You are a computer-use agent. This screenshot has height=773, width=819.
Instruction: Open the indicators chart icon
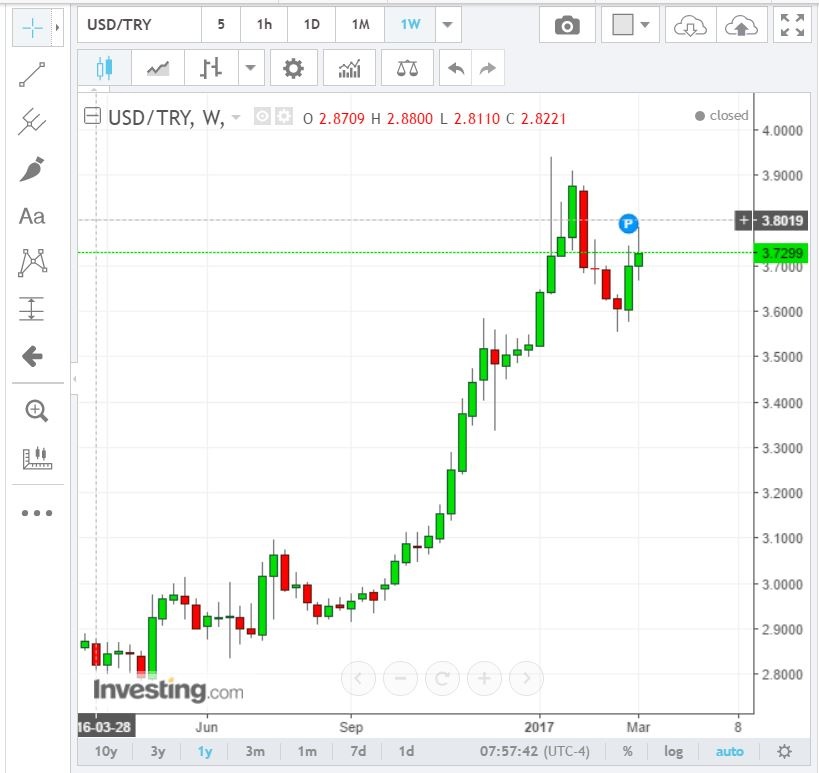[349, 69]
